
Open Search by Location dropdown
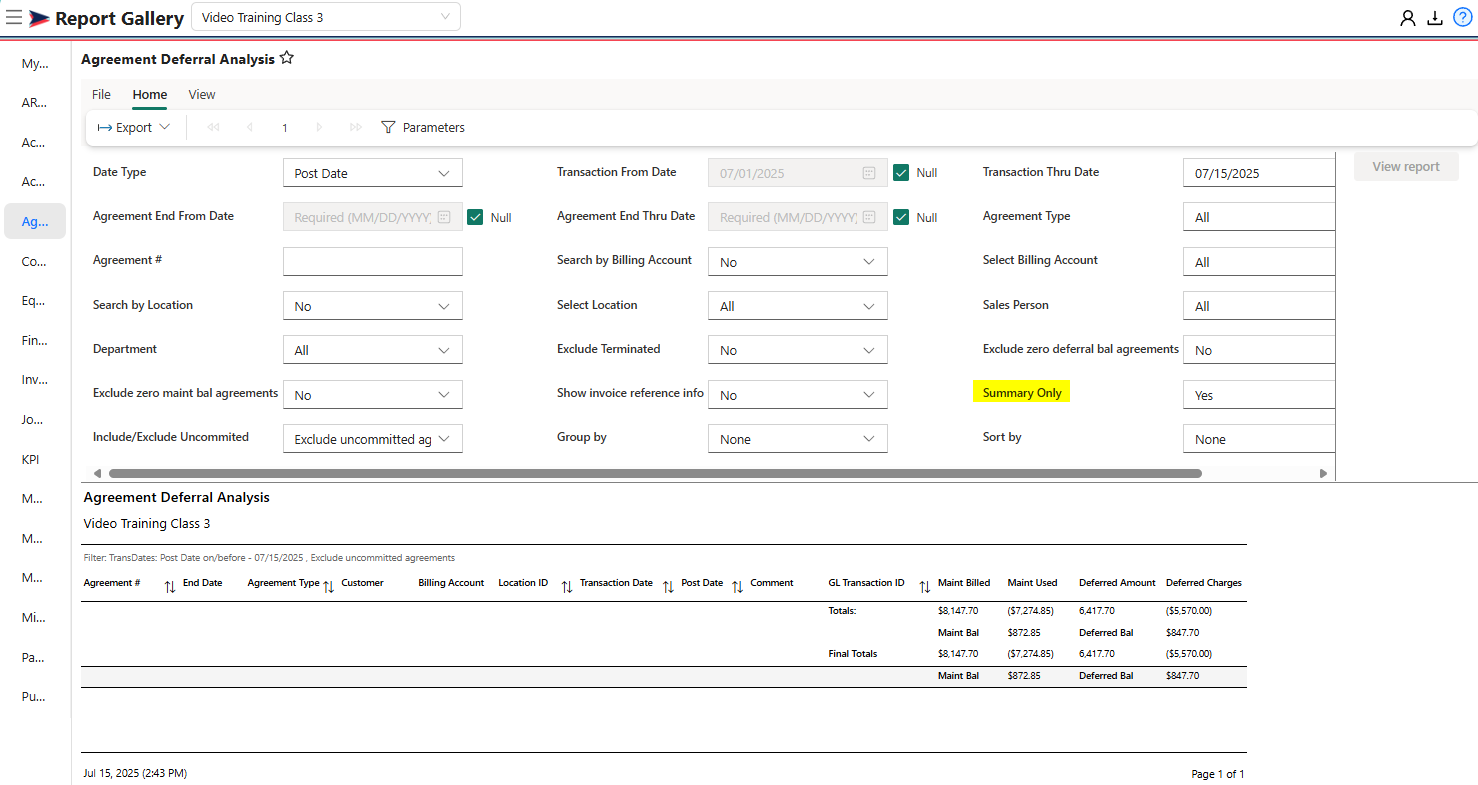pos(373,306)
